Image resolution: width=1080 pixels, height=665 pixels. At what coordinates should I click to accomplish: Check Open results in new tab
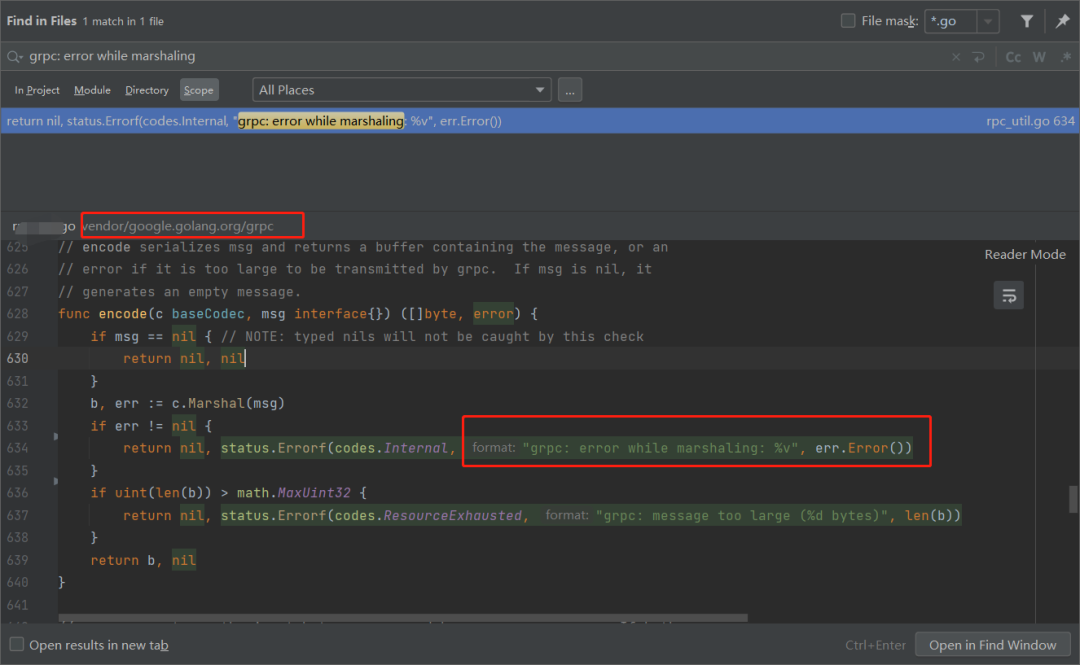tap(17, 644)
